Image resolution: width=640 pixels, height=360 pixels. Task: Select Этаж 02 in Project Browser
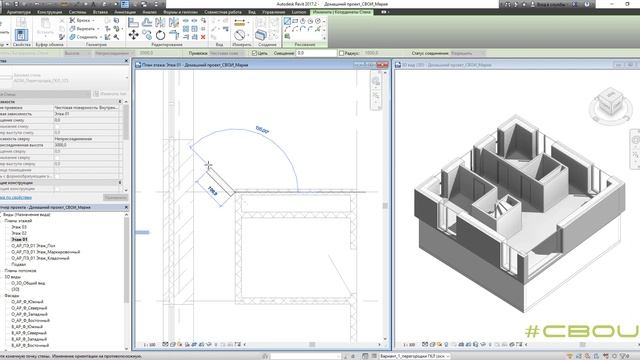click(x=19, y=233)
